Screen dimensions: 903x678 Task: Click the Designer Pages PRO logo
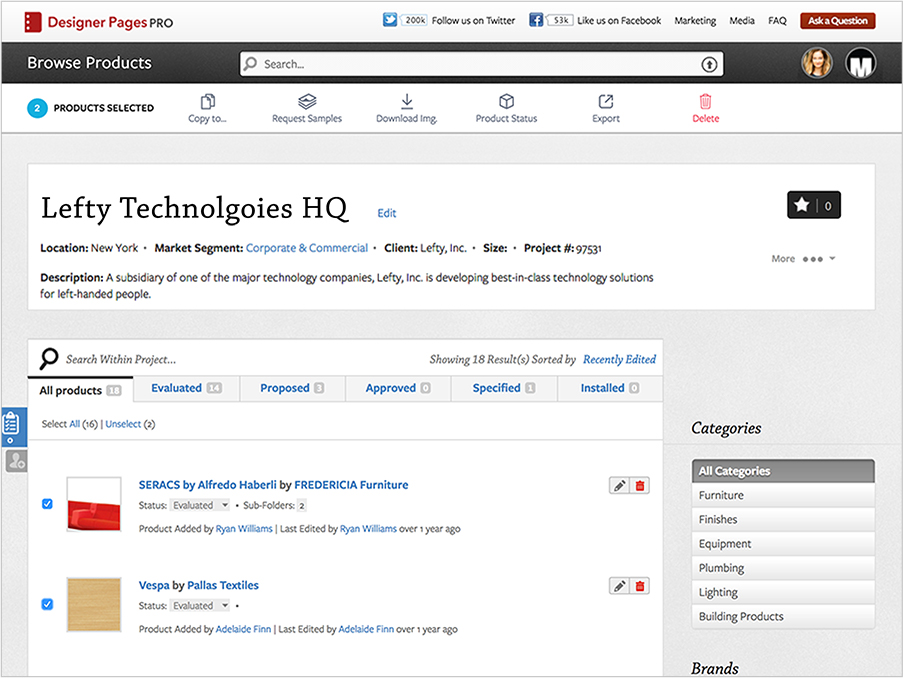[x=98, y=22]
